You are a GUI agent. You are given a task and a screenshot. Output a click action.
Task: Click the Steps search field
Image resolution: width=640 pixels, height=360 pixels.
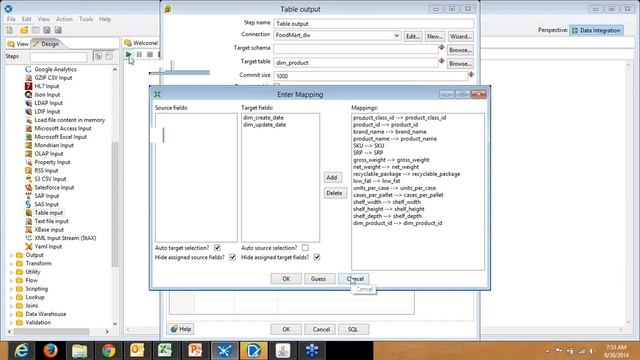(x=58, y=57)
